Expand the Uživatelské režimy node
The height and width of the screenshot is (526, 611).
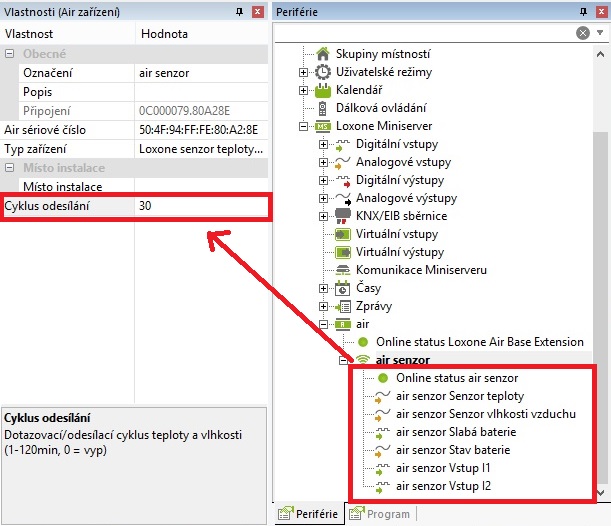(x=304, y=72)
